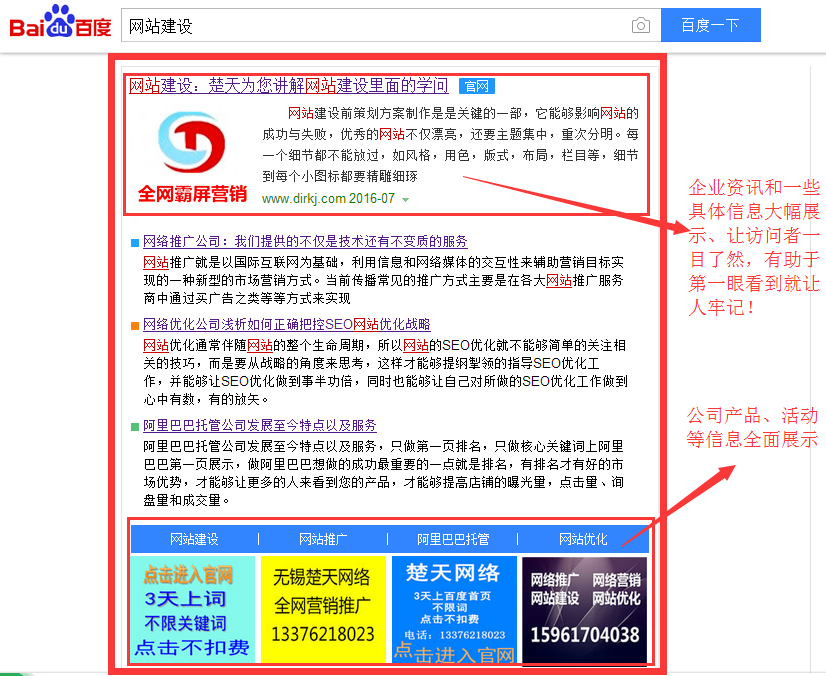Open the www.dirkj.com green URL
The height and width of the screenshot is (676, 826).
click(x=303, y=199)
